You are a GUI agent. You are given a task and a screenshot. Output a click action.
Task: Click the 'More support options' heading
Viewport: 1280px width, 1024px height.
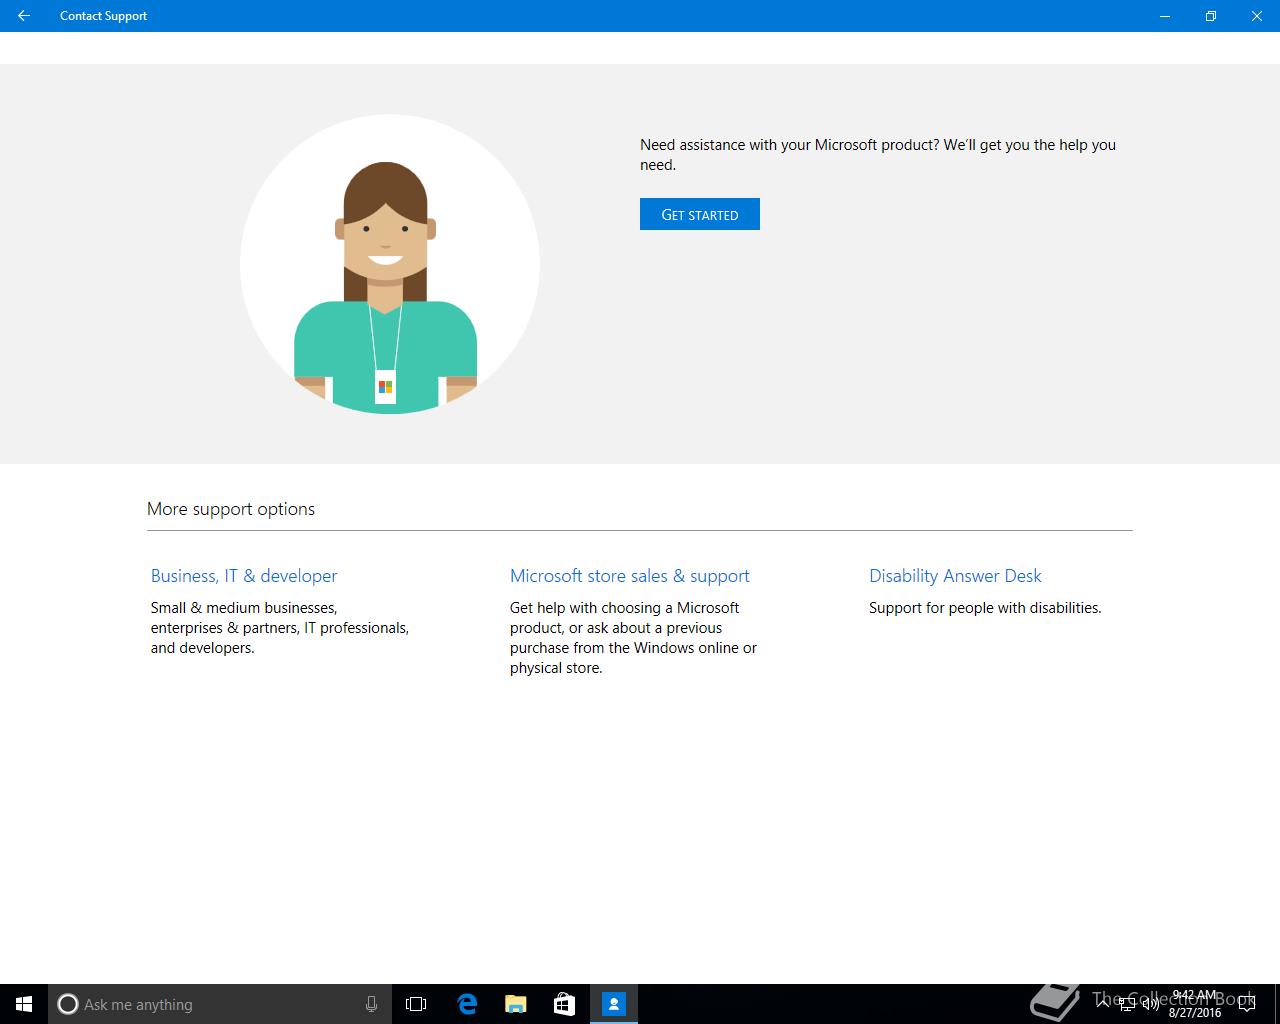coord(231,509)
